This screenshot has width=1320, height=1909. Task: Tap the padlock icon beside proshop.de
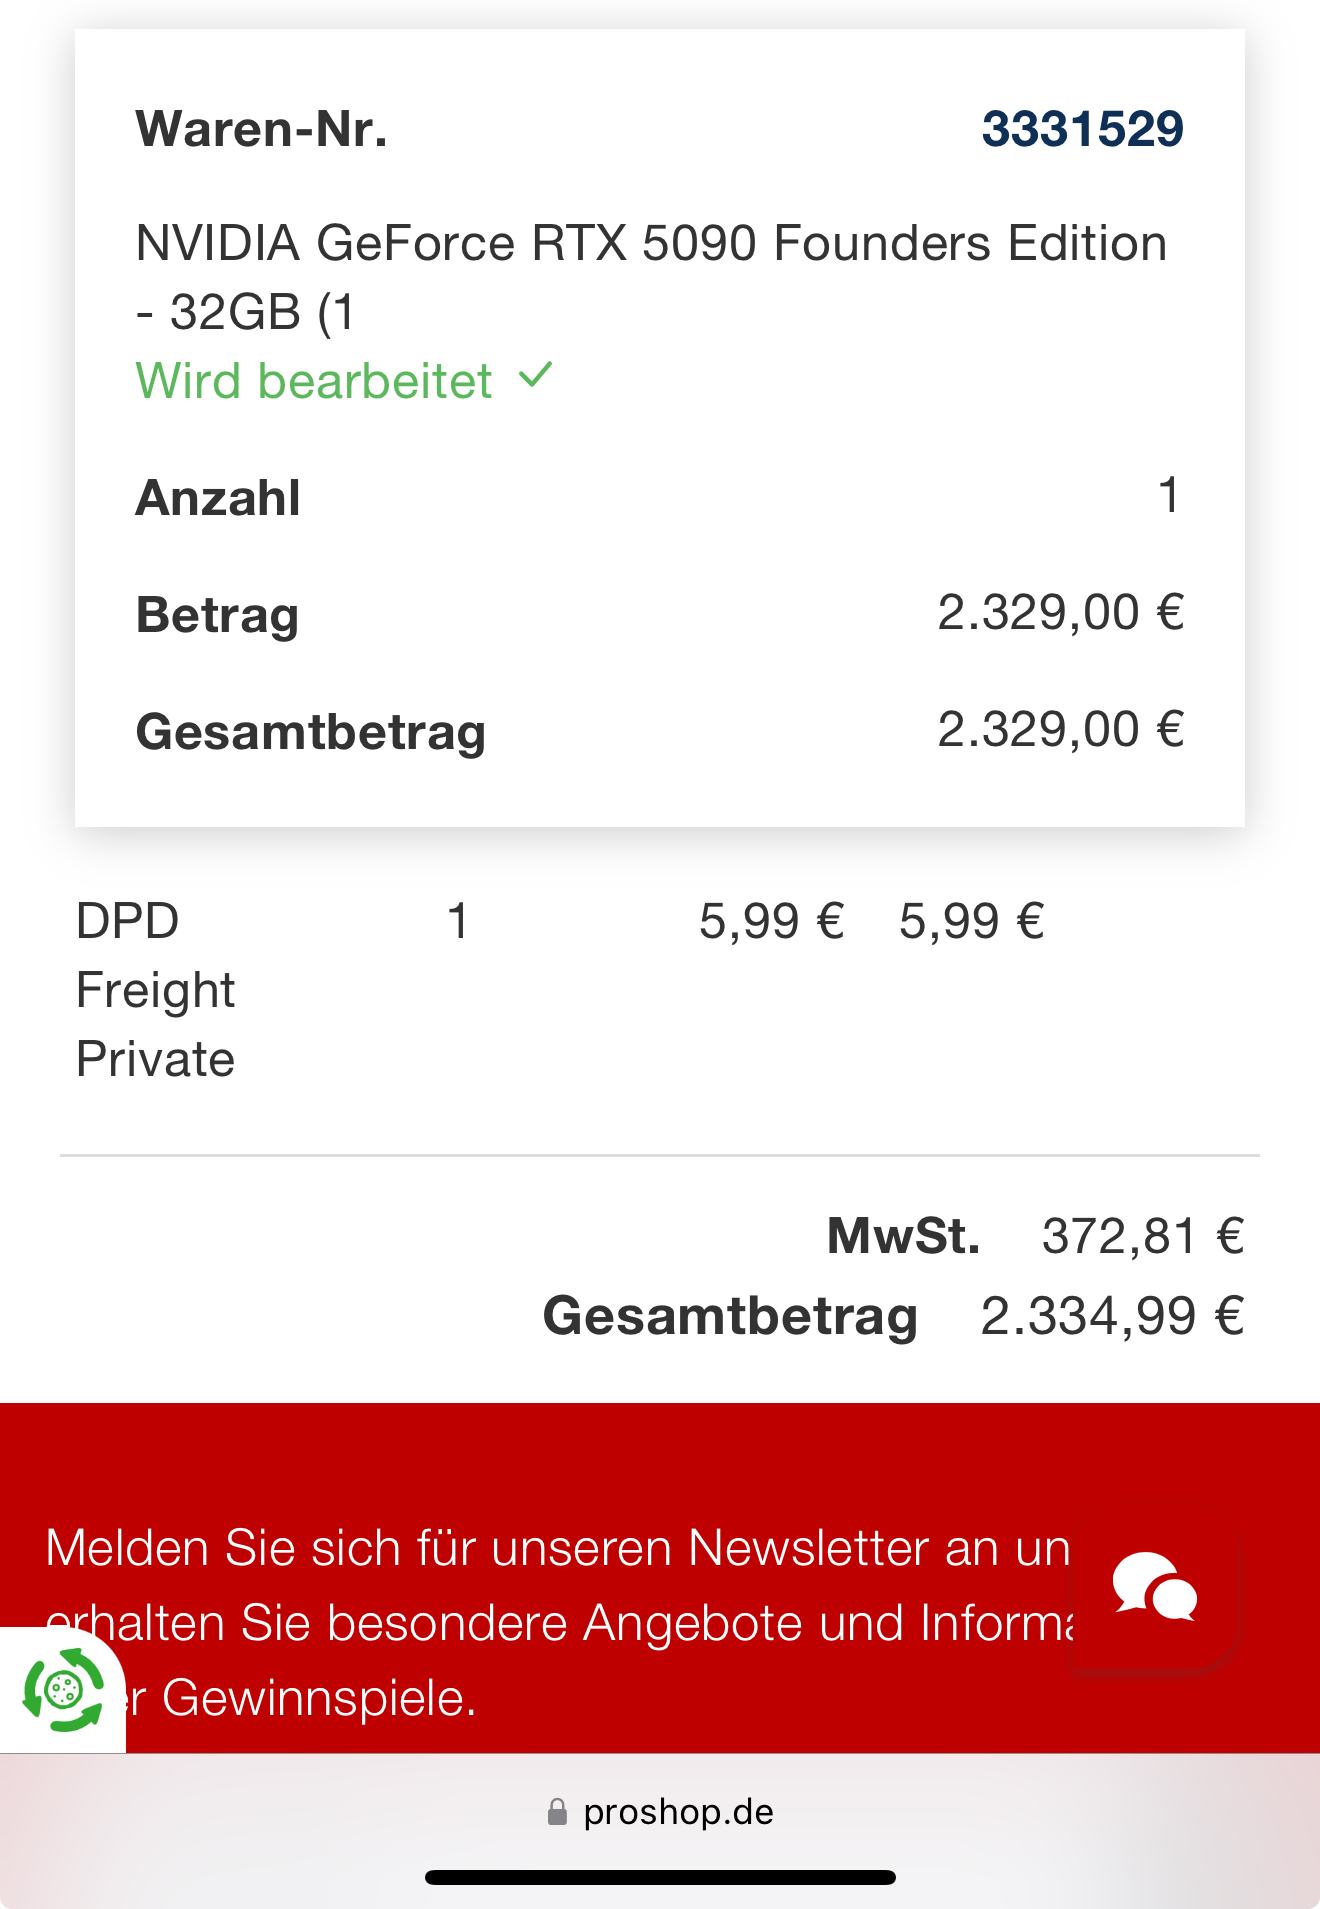point(557,1812)
